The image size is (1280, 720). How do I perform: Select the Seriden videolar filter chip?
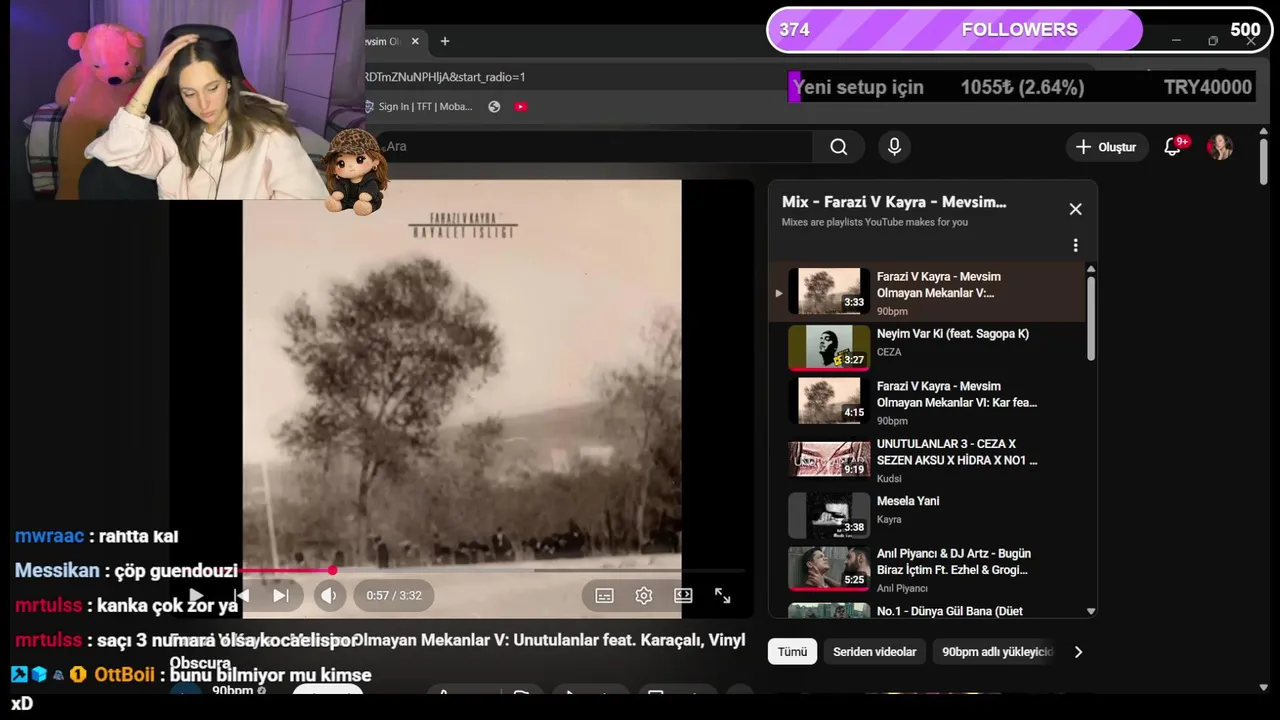click(875, 652)
